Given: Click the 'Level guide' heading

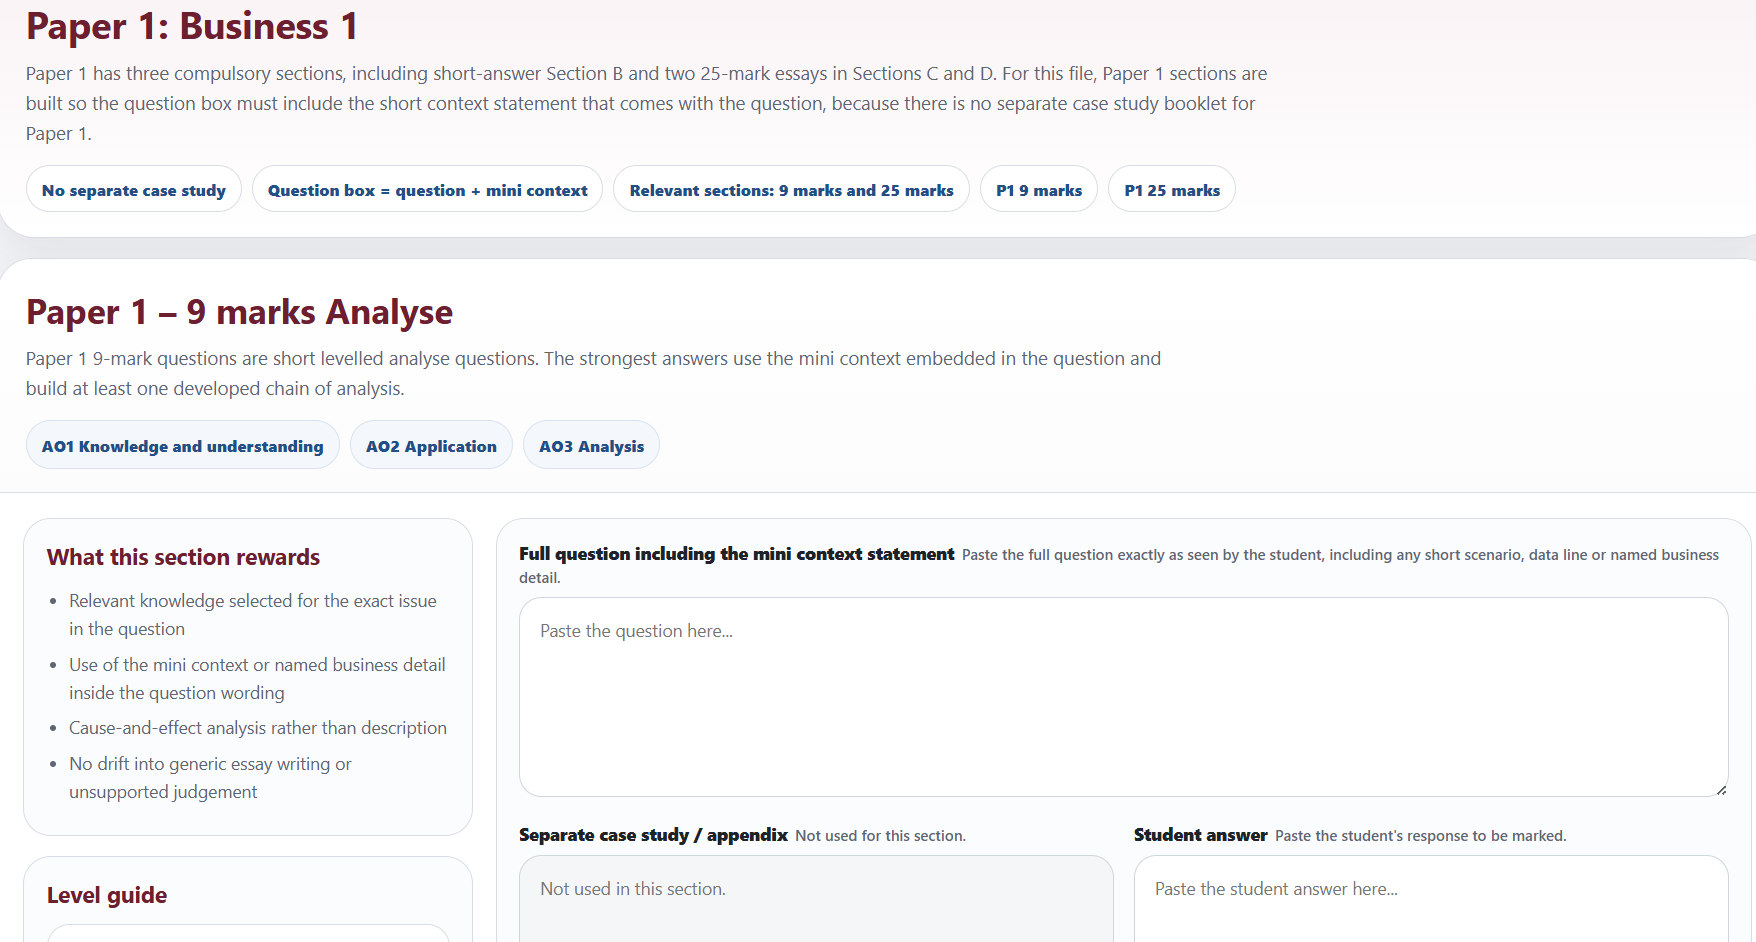Looking at the screenshot, I should (107, 895).
